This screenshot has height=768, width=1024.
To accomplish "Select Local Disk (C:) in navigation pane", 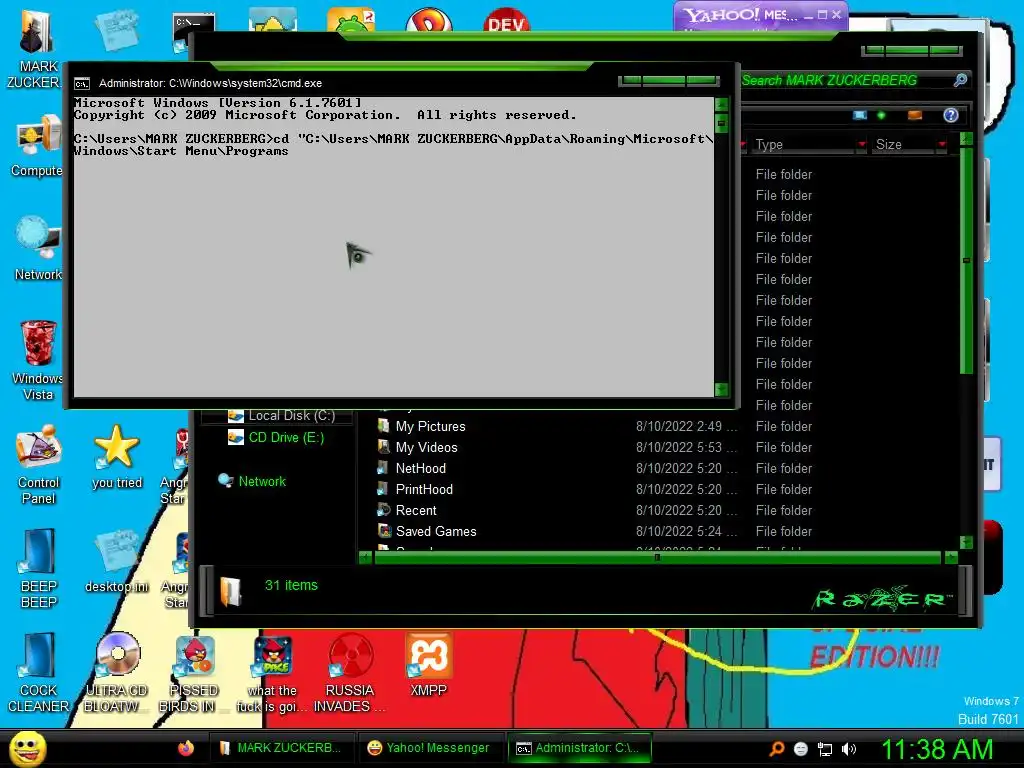I will [291, 415].
